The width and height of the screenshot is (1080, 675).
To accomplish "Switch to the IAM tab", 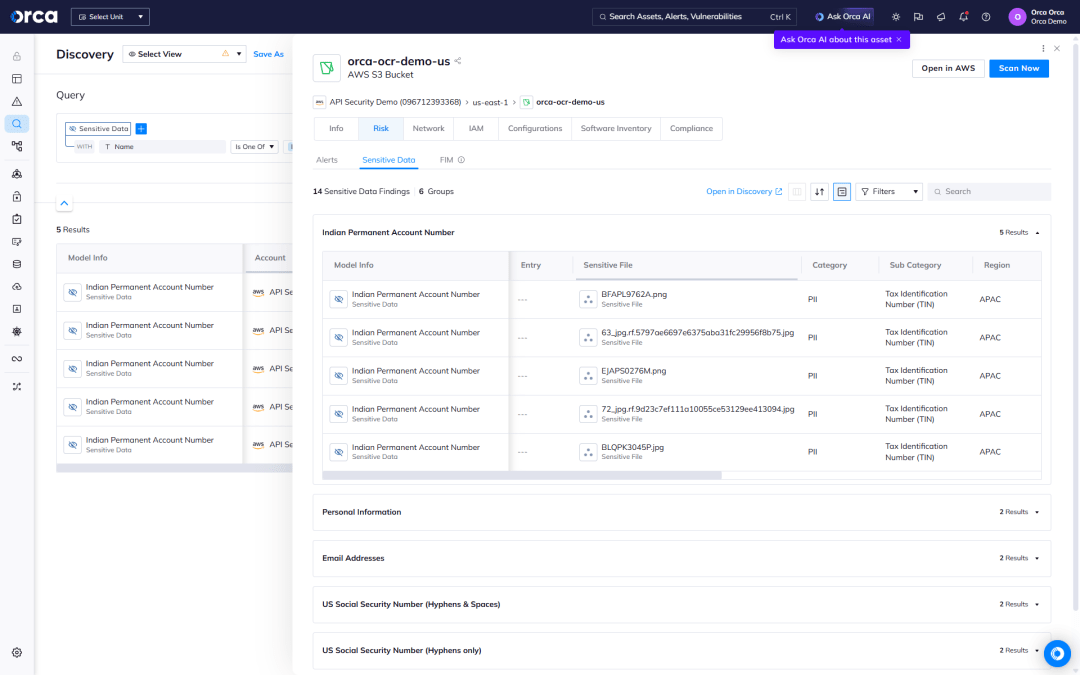I will (x=476, y=129).
